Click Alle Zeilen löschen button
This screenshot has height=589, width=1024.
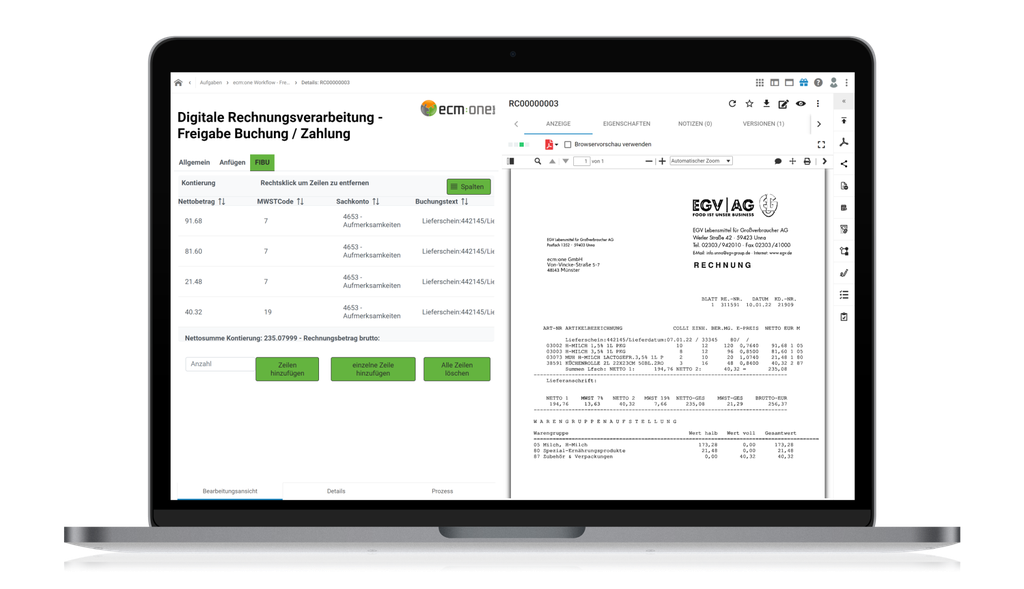tap(456, 369)
